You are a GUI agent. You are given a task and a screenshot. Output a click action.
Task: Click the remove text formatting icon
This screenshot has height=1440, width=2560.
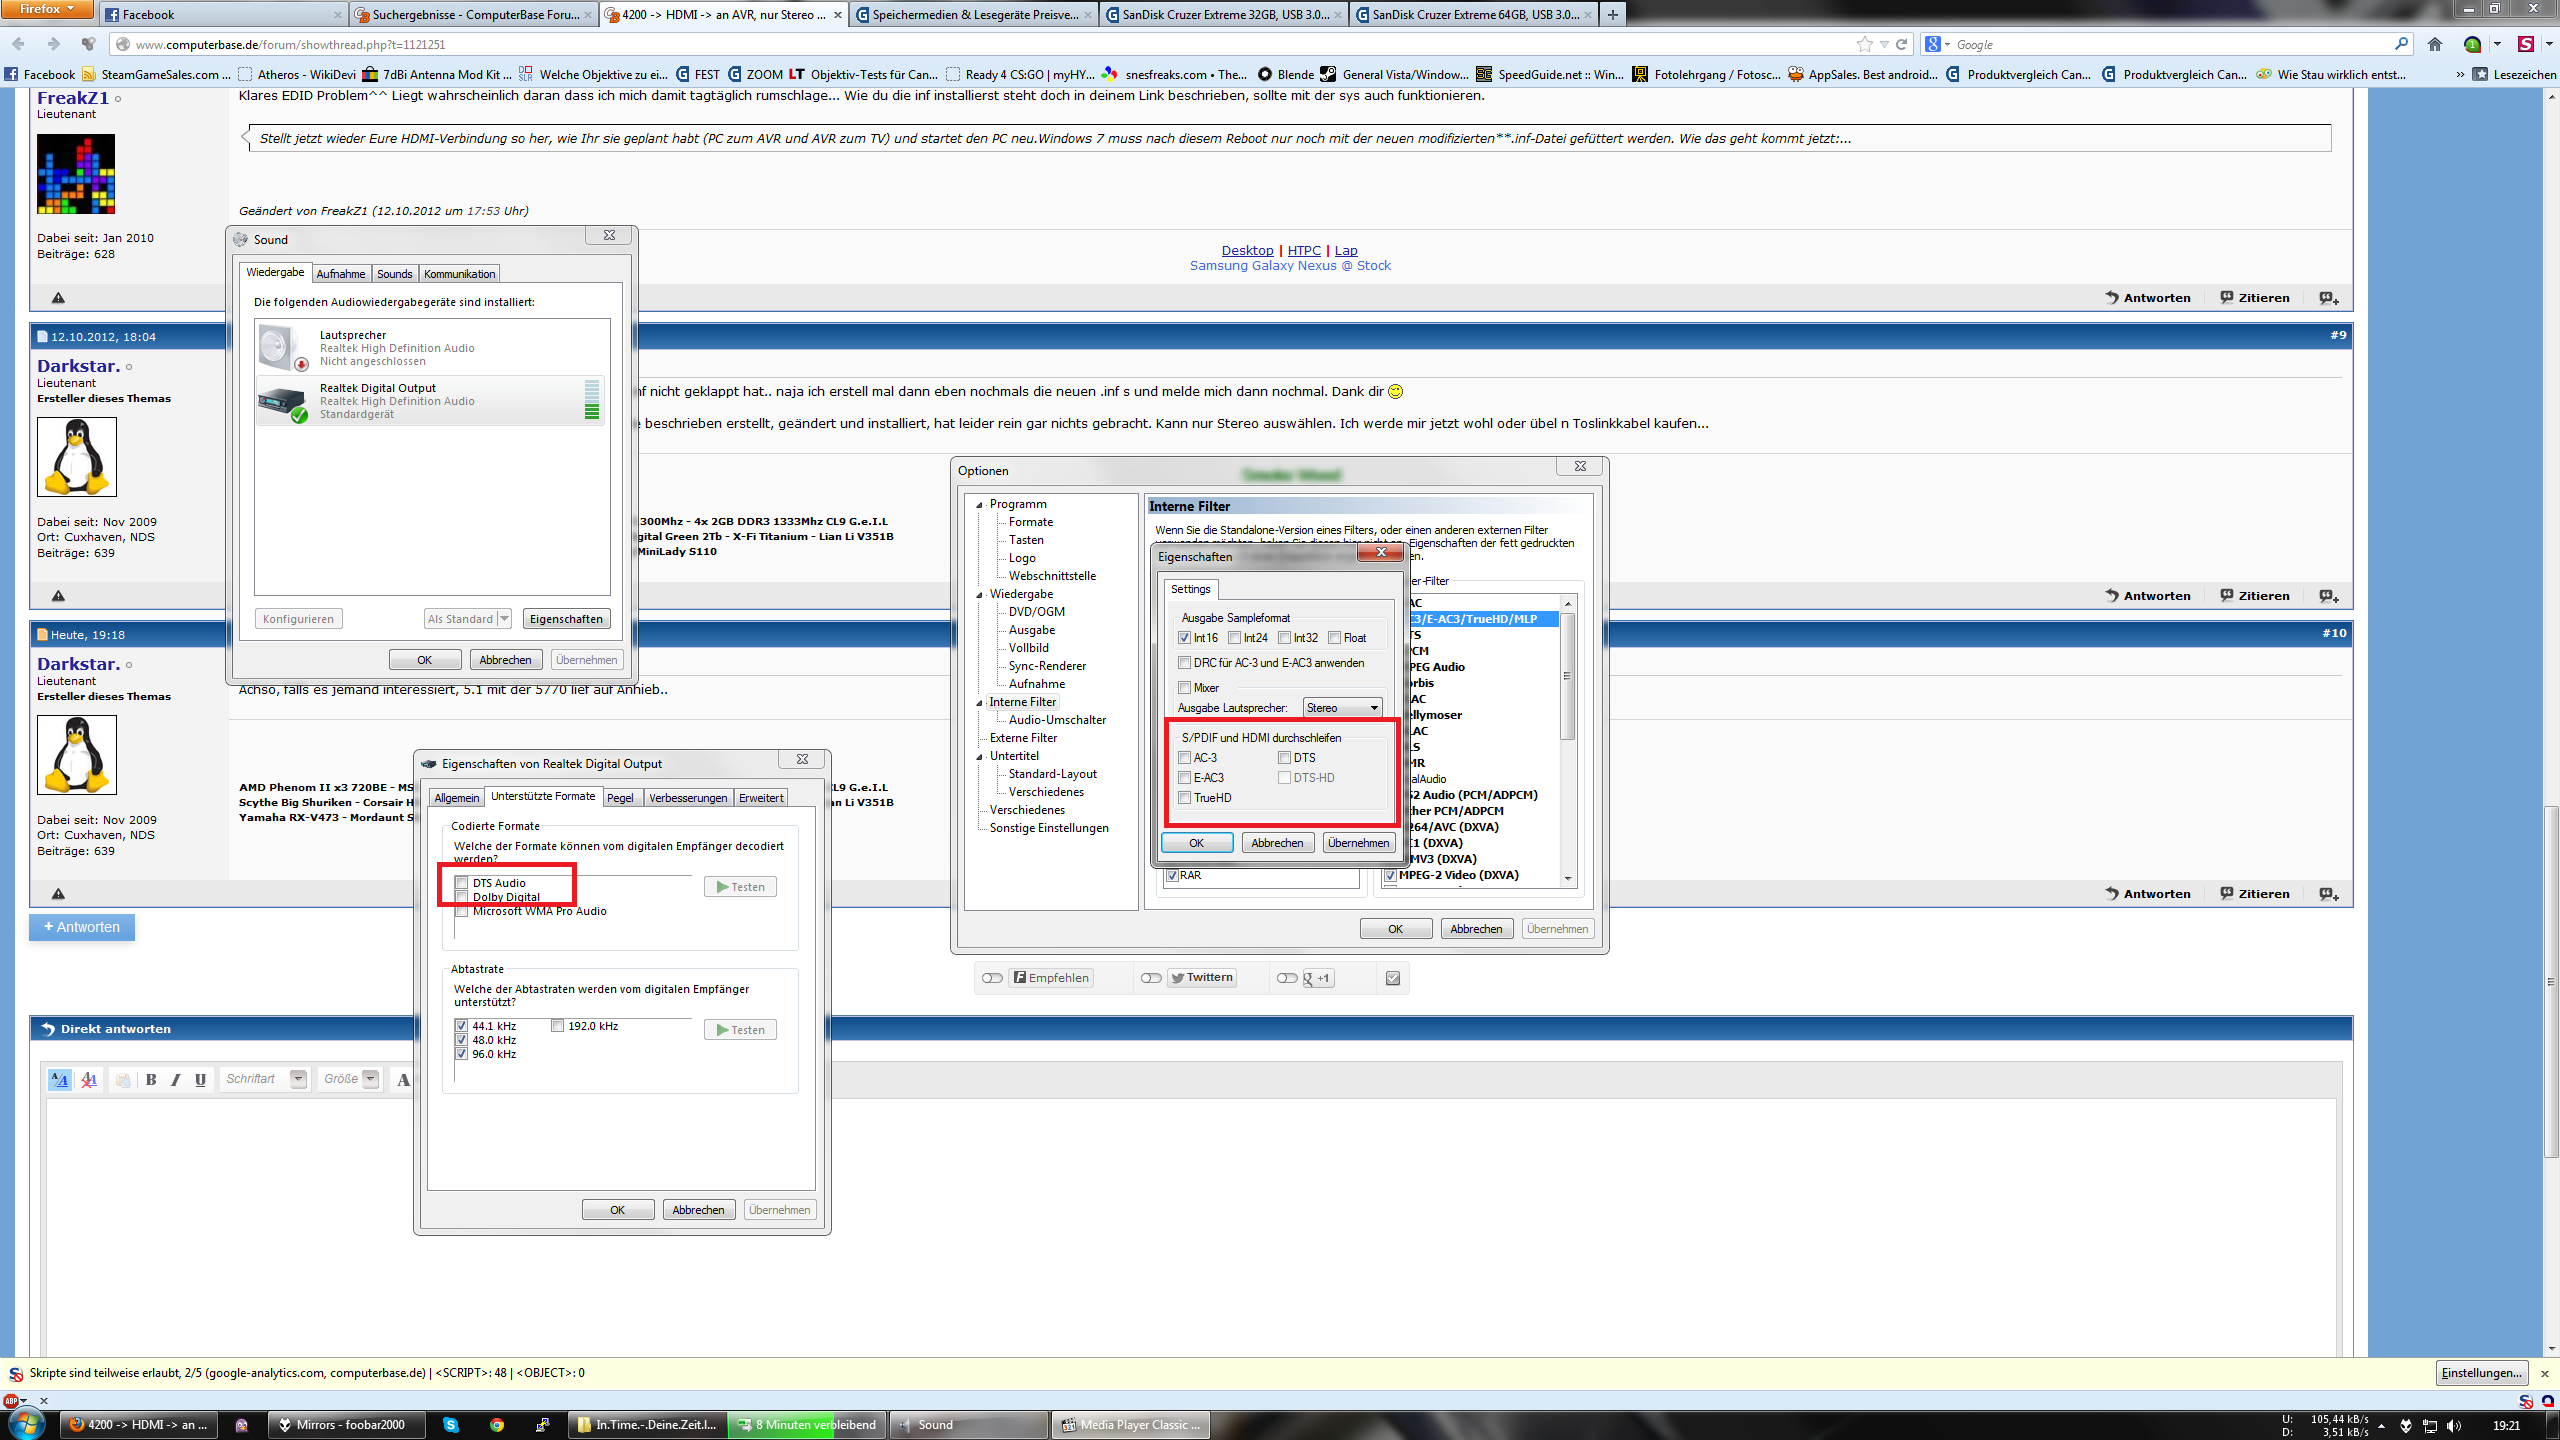point(89,1079)
